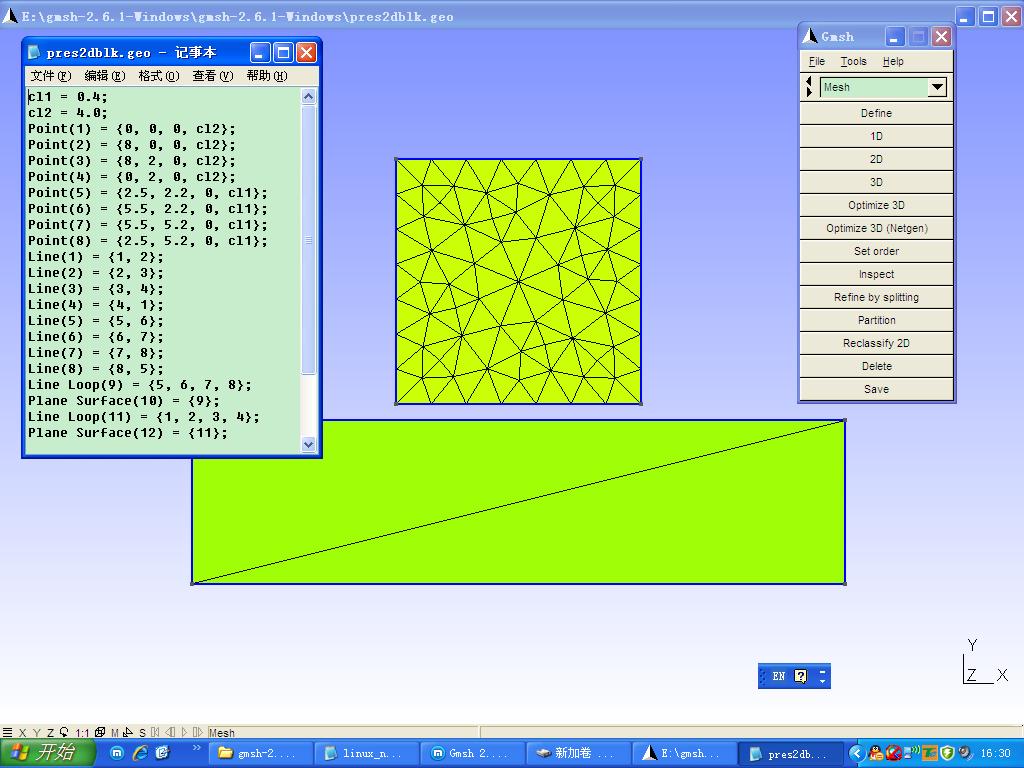Screen dimensions: 1024x768
Task: Step backward with the step-back icon
Action: [170, 732]
